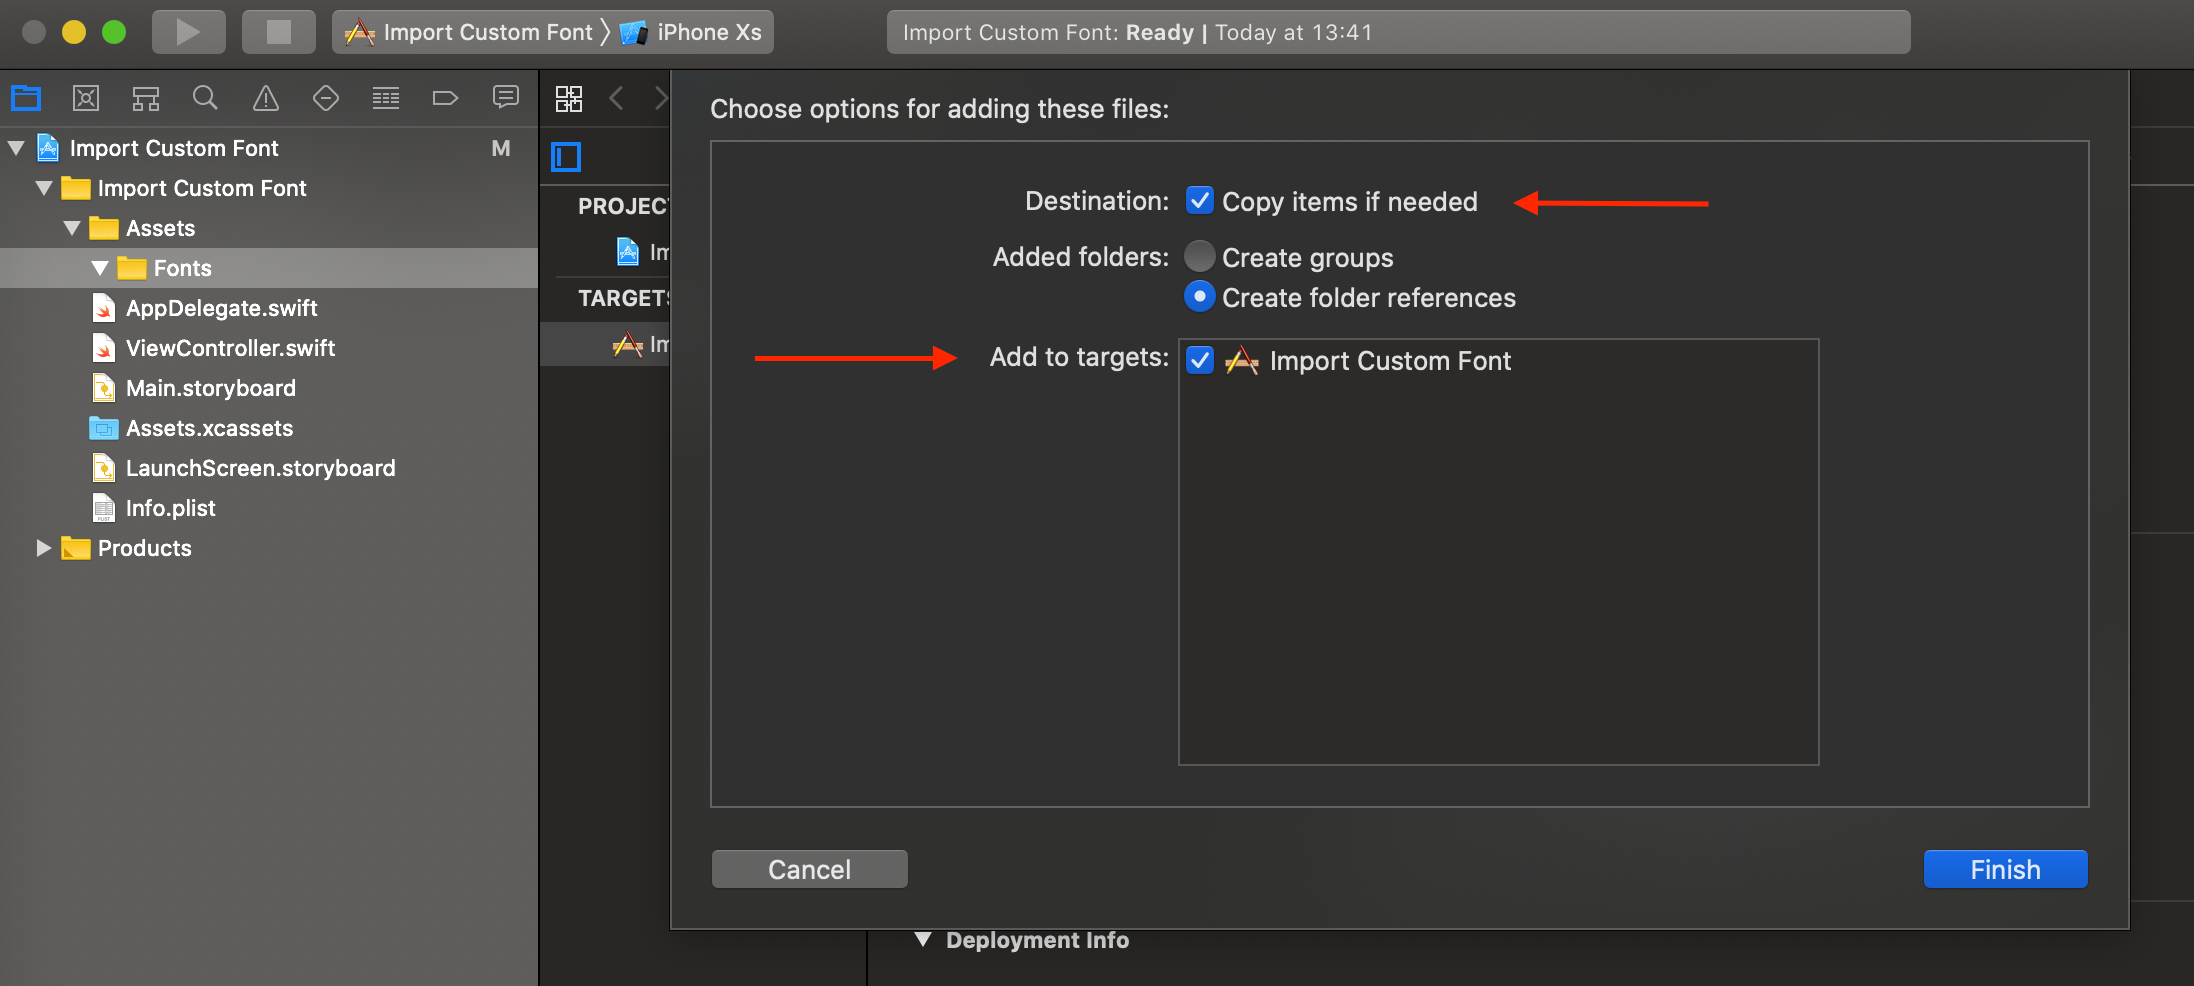Uncheck the Import Custom Font target
Image resolution: width=2194 pixels, height=986 pixels.
1200,360
